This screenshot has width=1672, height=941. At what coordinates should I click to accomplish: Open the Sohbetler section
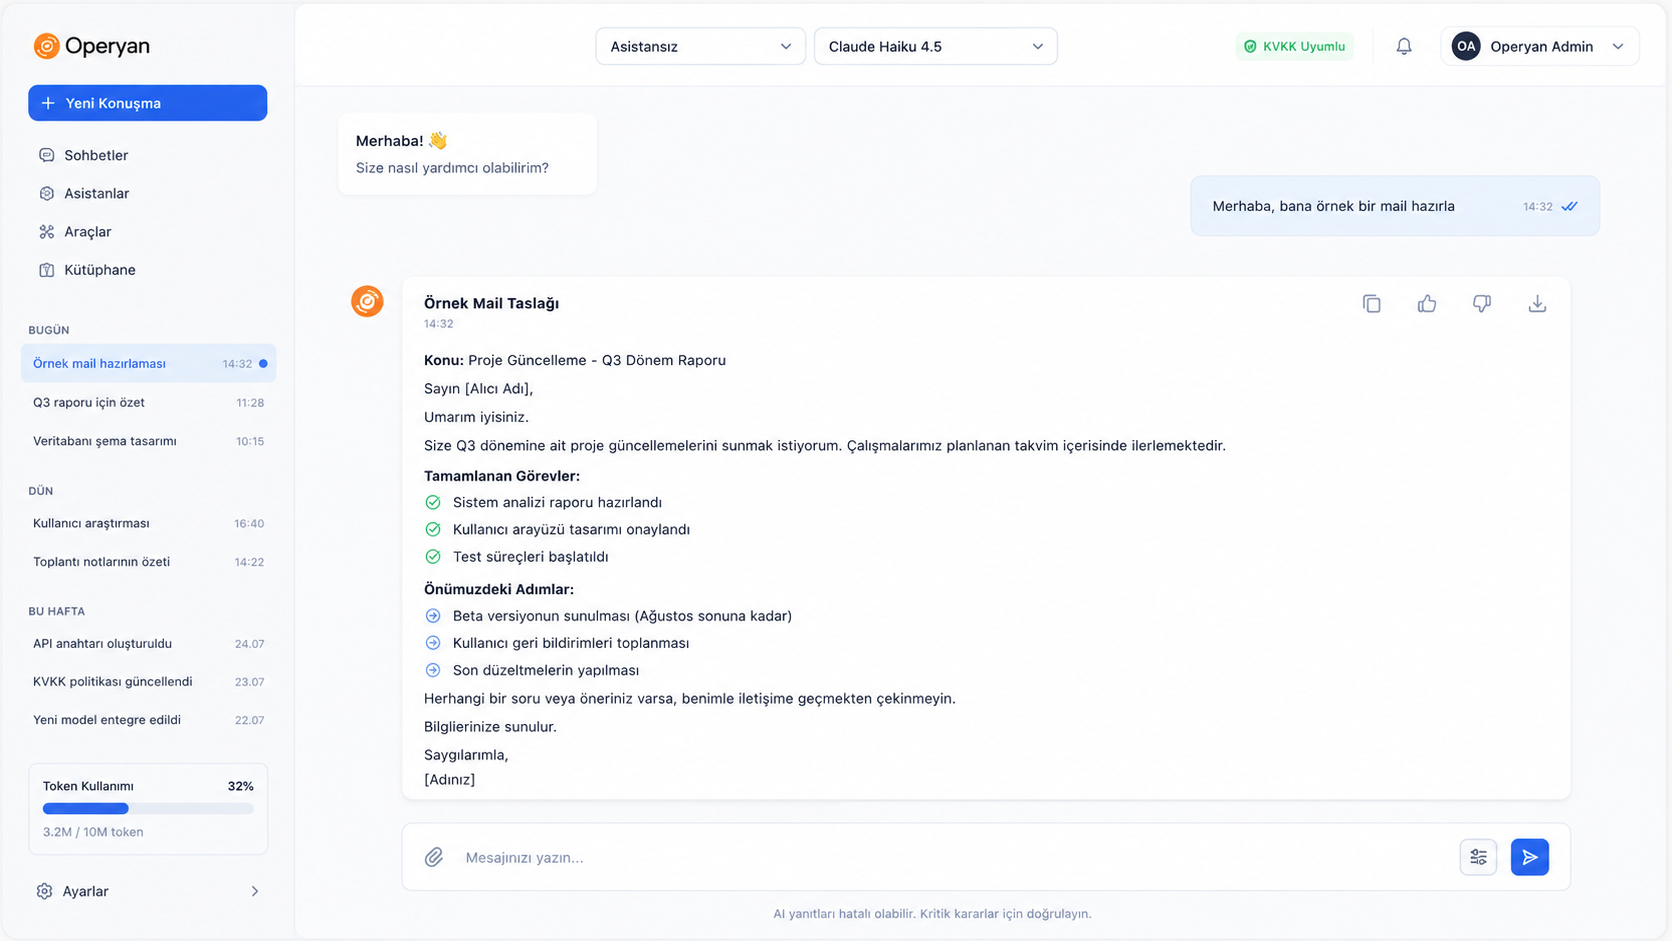click(x=148, y=155)
